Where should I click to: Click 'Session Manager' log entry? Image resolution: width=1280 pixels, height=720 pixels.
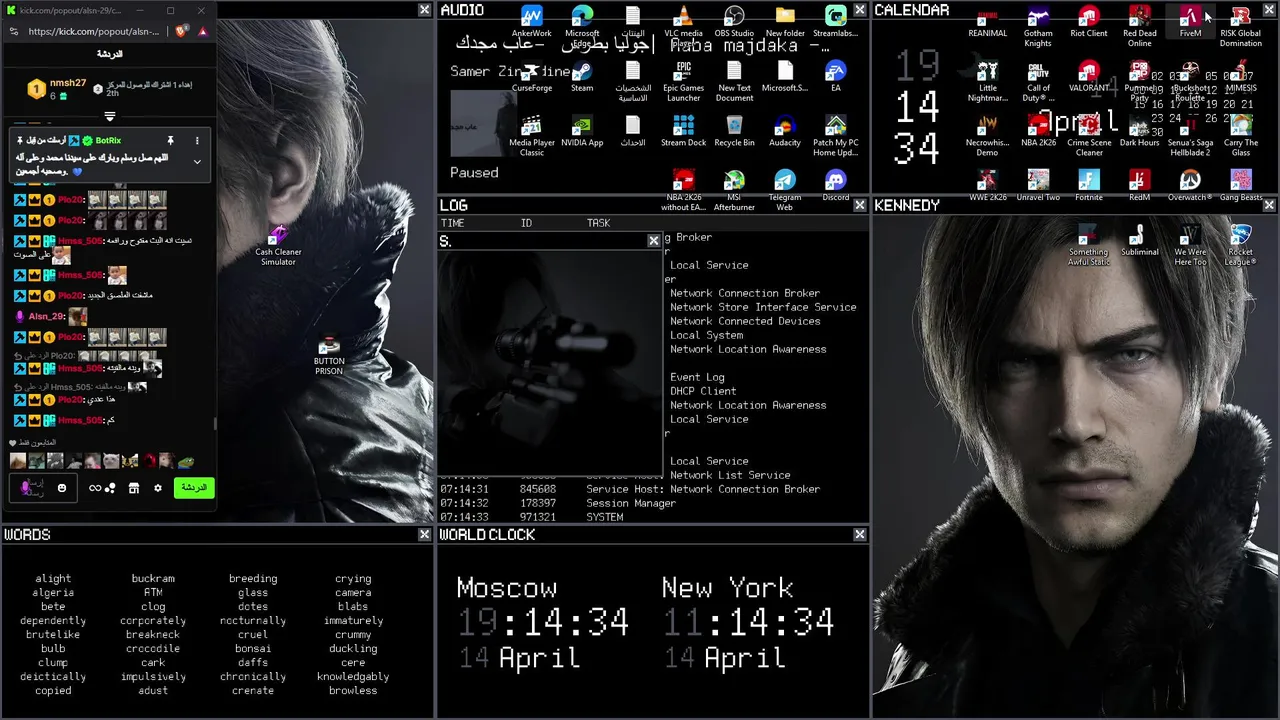(x=631, y=503)
